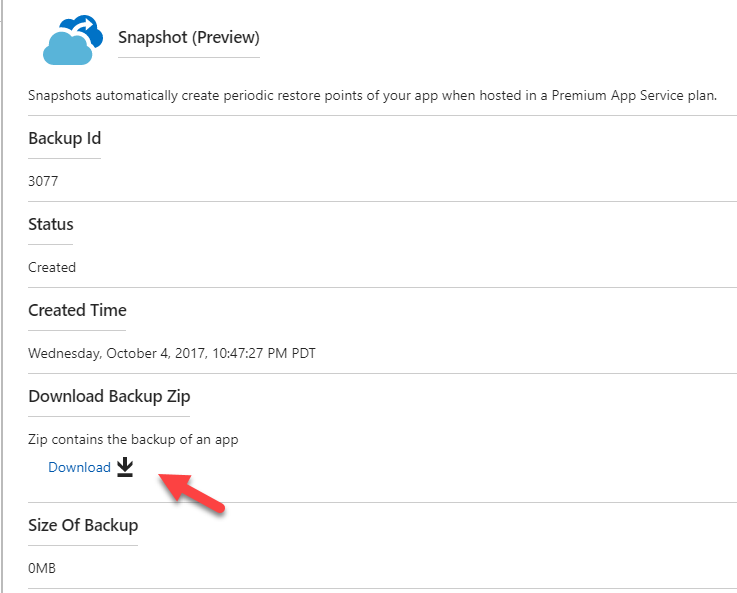
Task: Click '(Preview)' in the Snapshot title
Action: pos(226,38)
